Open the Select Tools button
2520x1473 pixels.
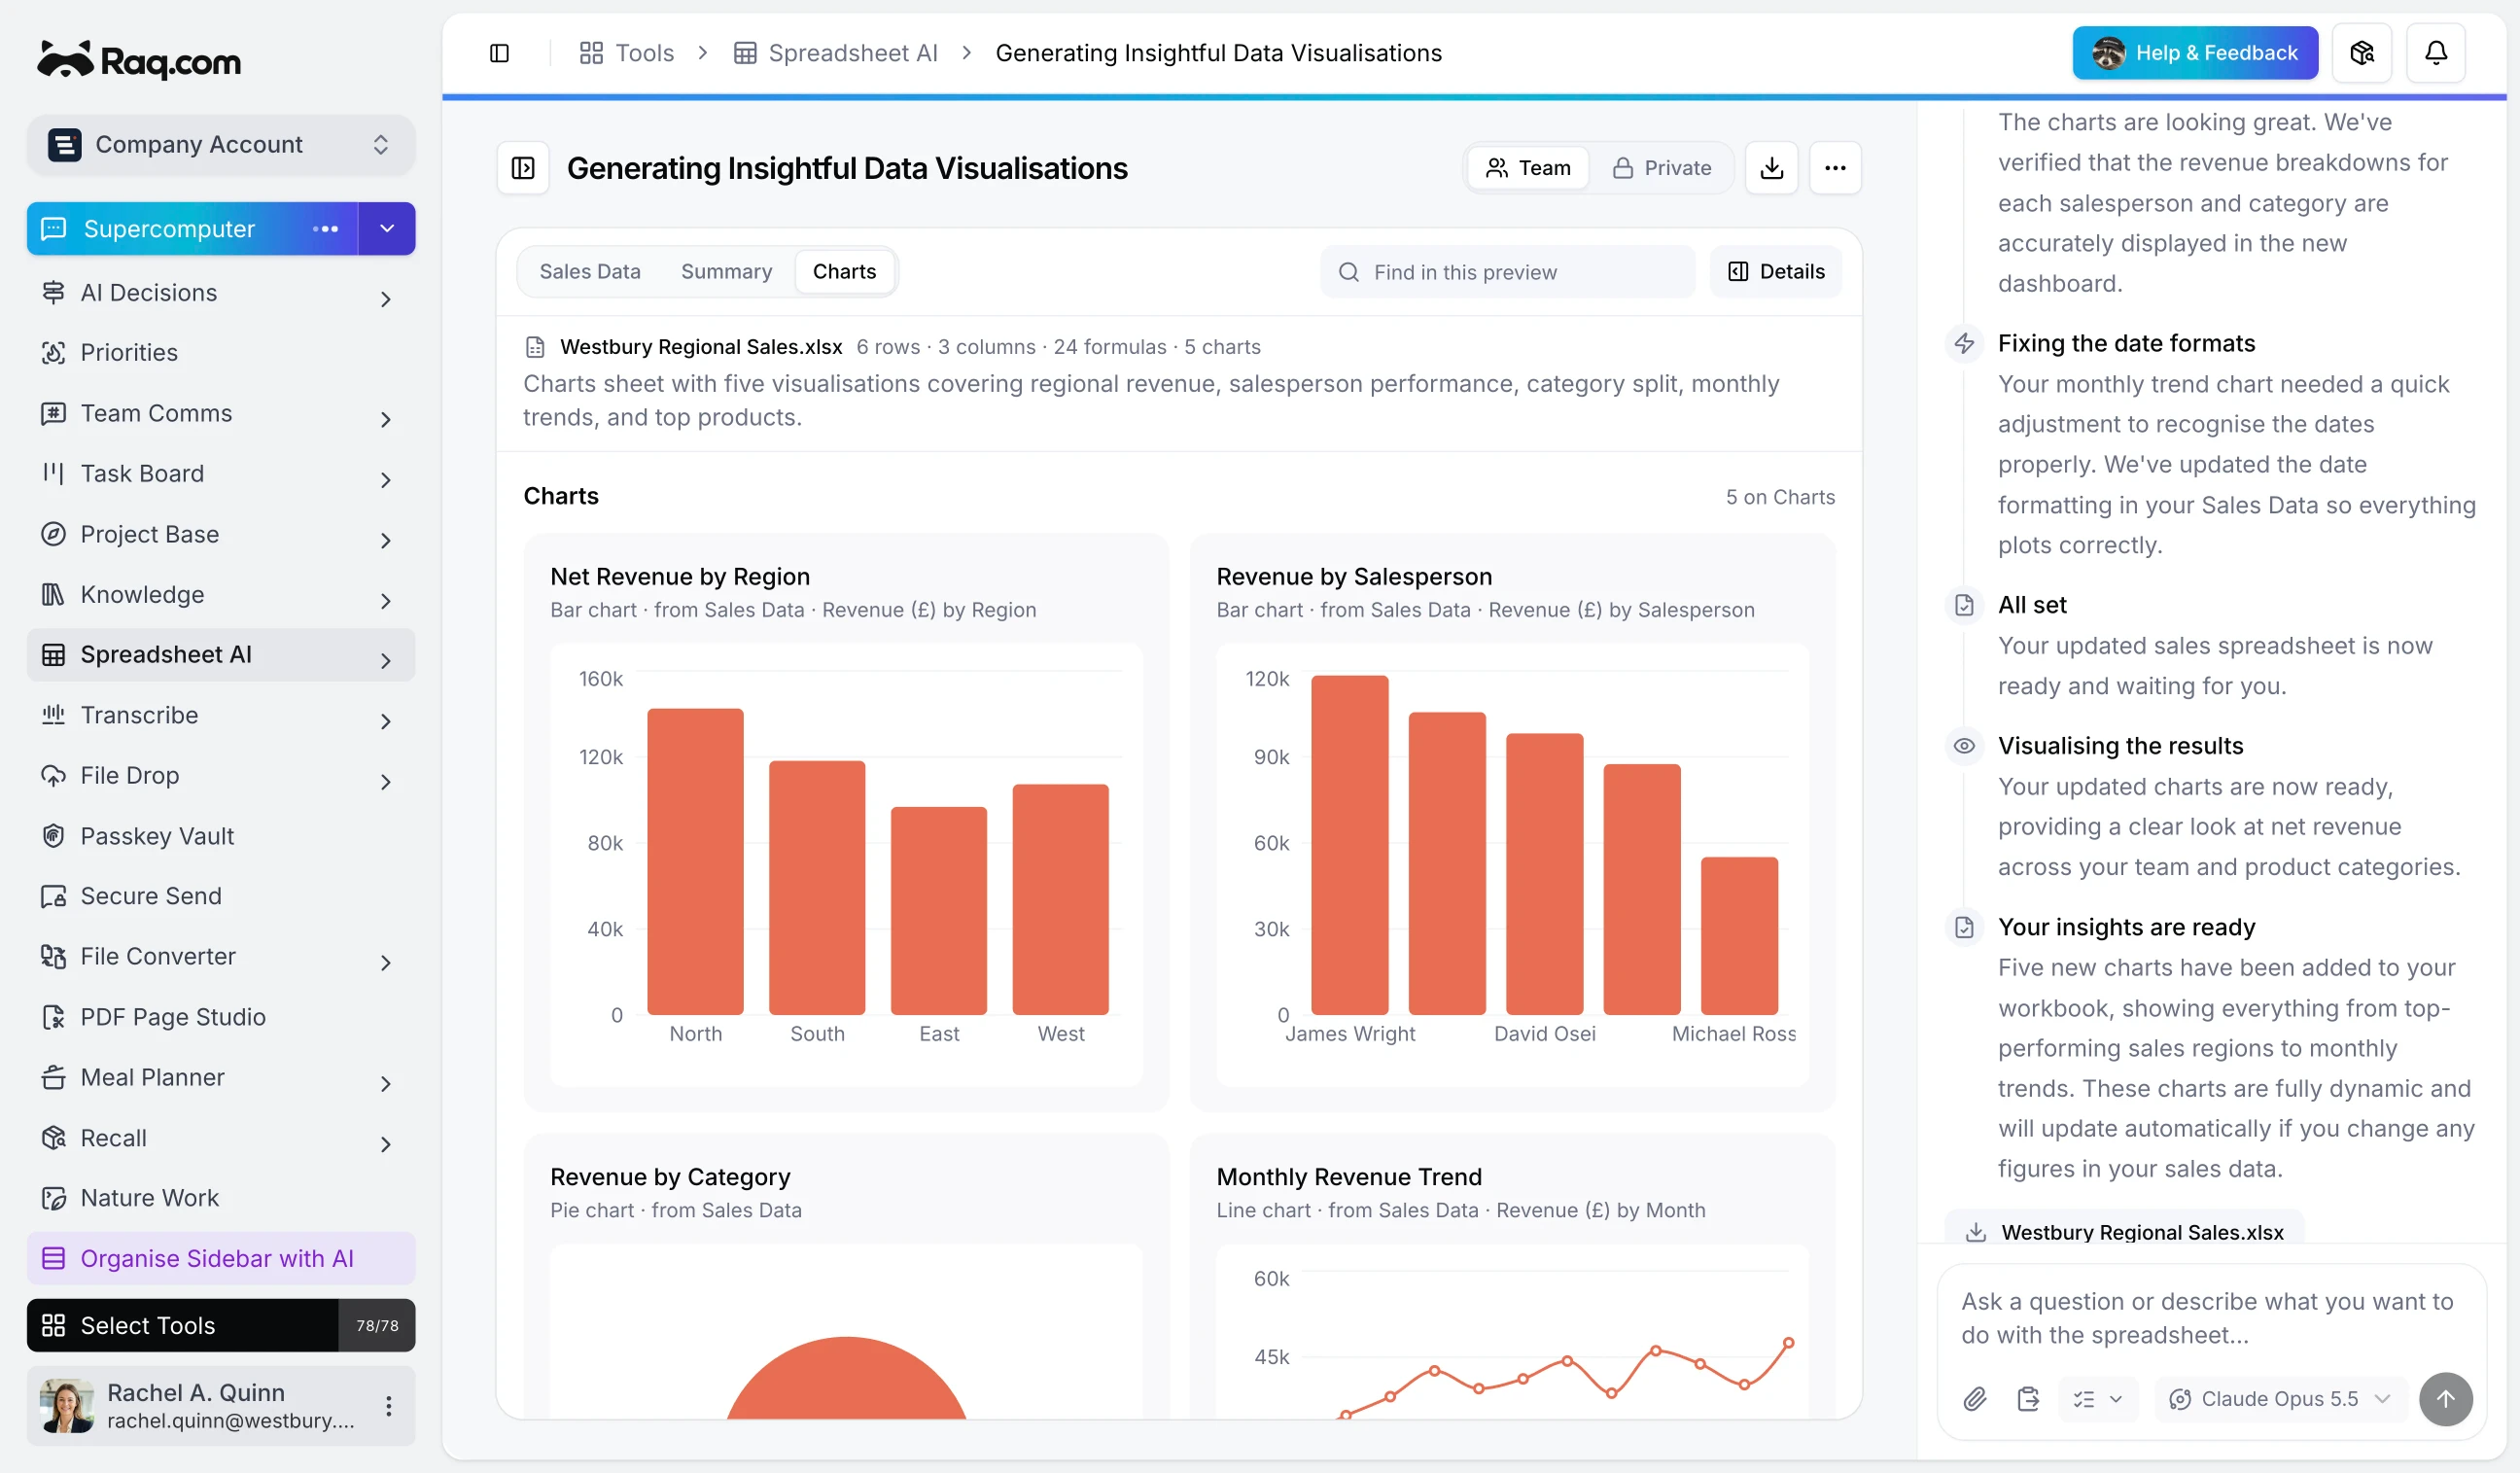click(221, 1325)
